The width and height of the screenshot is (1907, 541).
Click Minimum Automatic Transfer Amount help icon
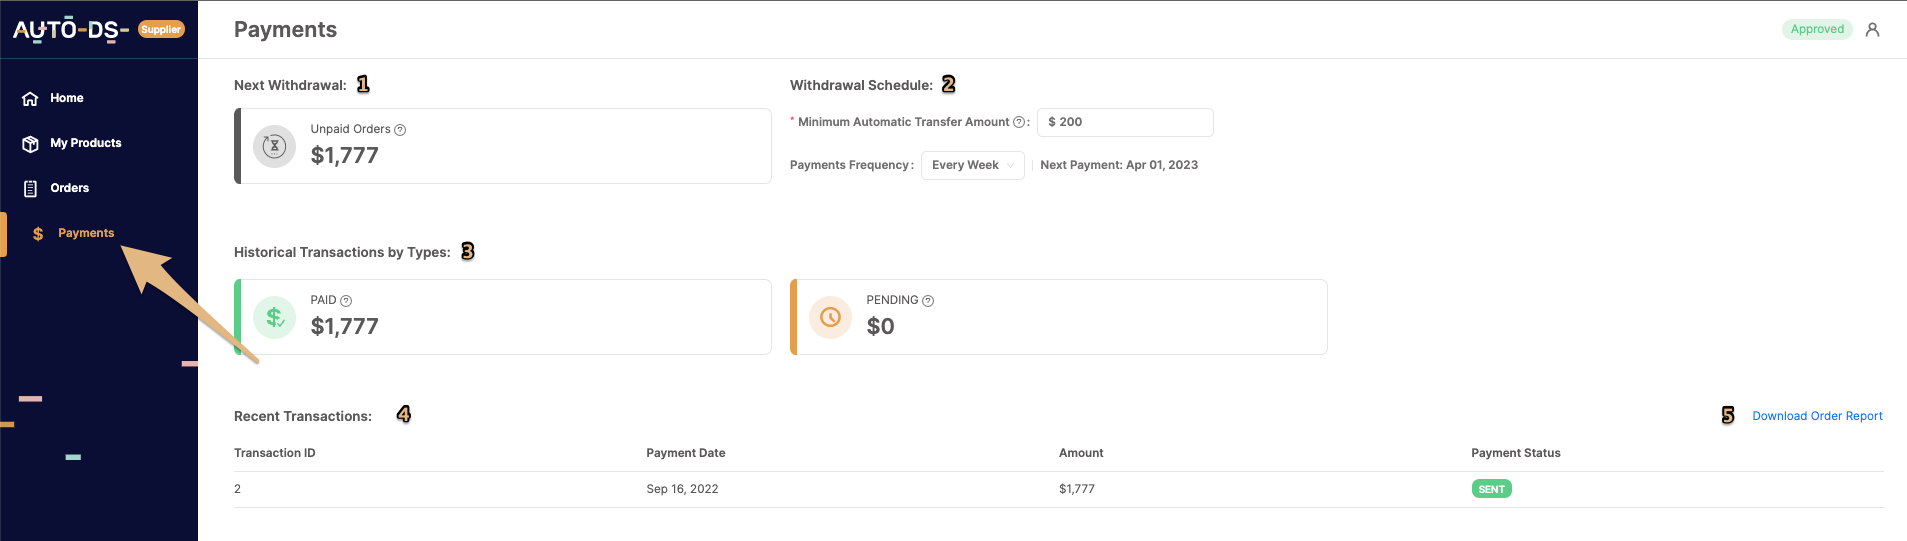pos(1019,122)
